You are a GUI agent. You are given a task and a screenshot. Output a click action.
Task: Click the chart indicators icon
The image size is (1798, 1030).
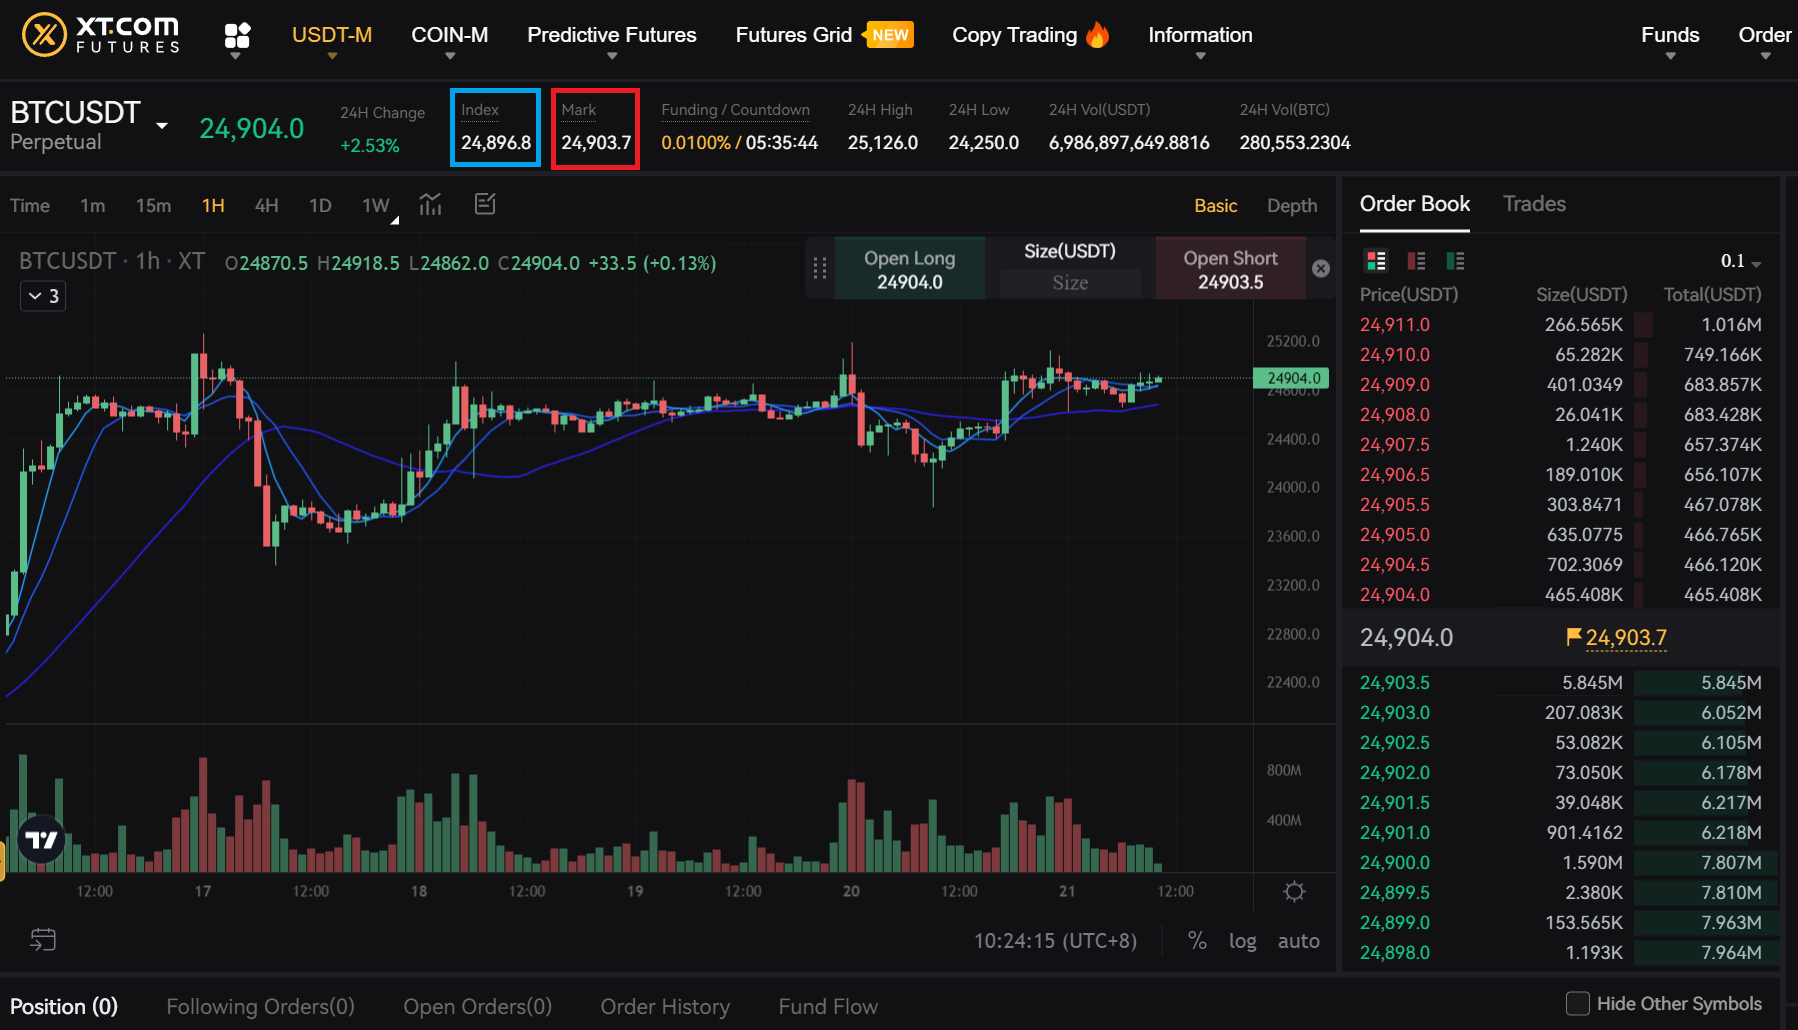click(x=430, y=205)
